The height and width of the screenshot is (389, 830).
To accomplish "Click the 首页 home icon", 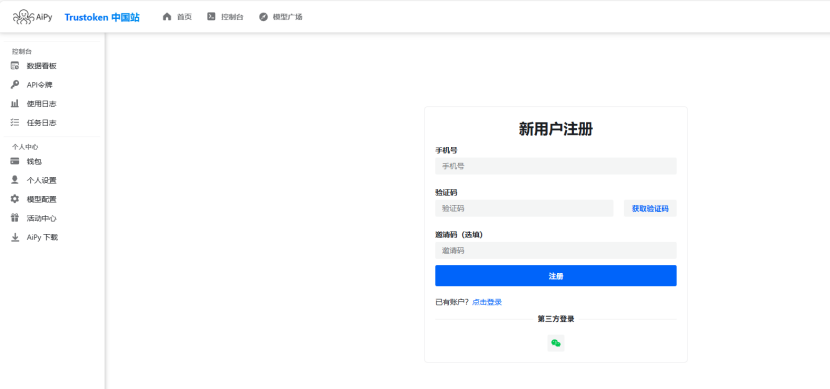I will pyautogui.click(x=167, y=17).
